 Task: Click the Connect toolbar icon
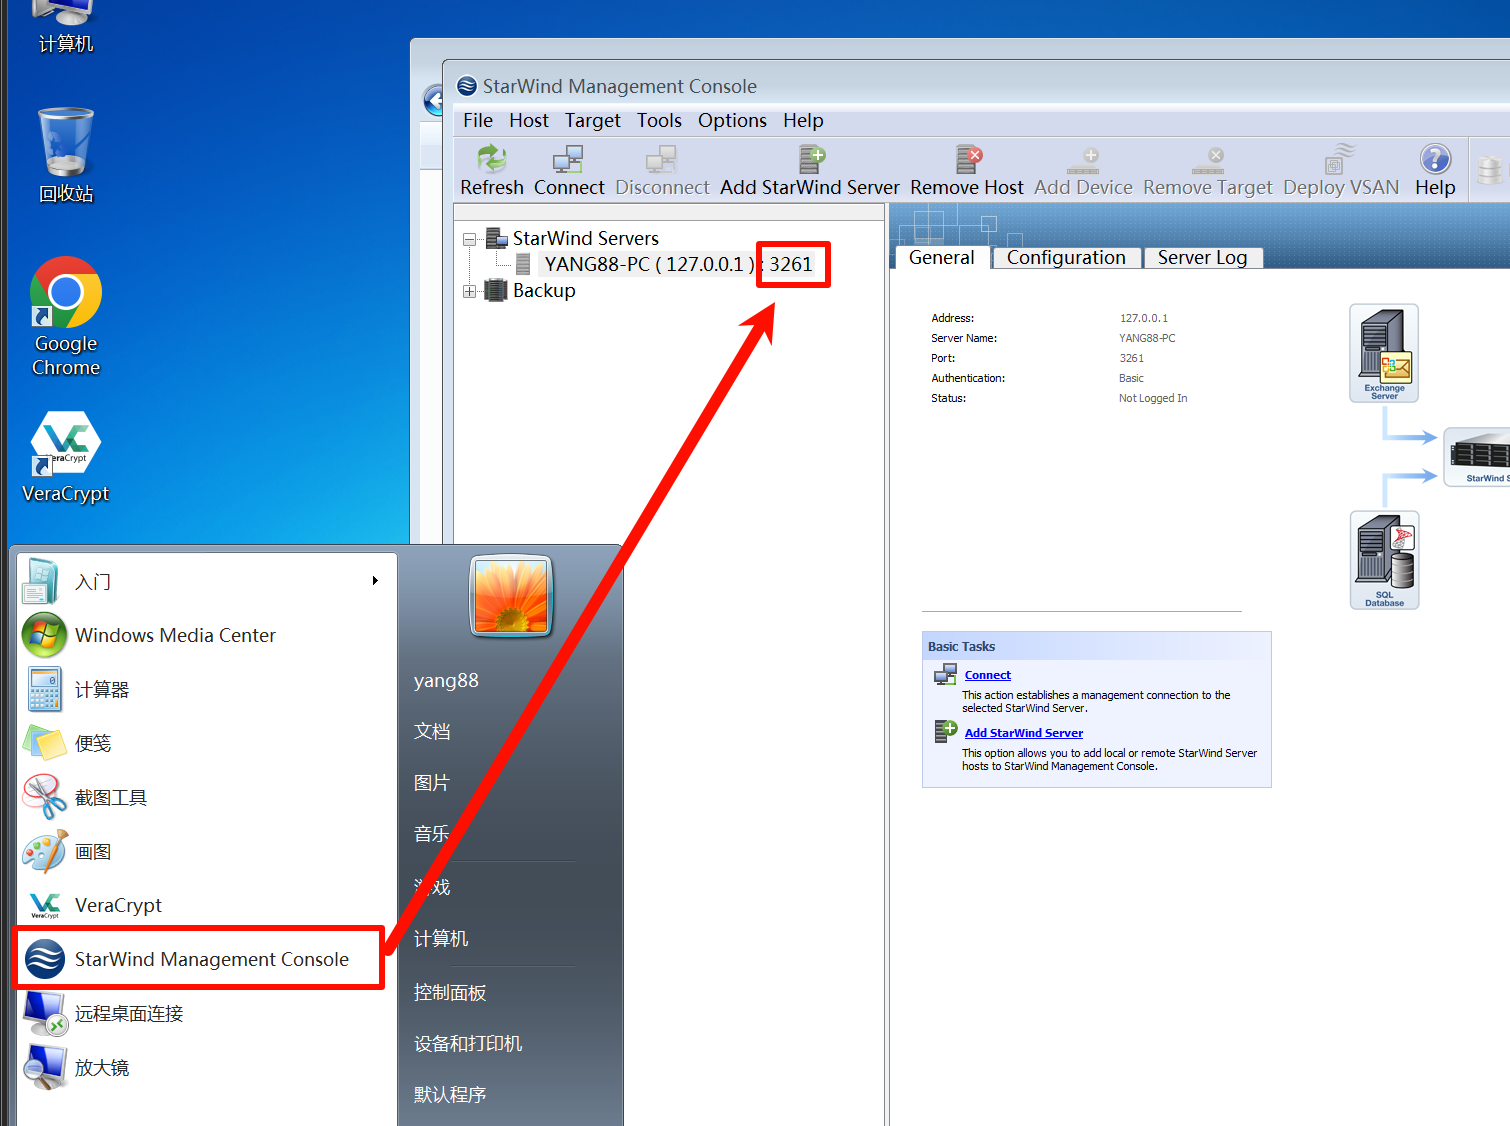pyautogui.click(x=568, y=159)
